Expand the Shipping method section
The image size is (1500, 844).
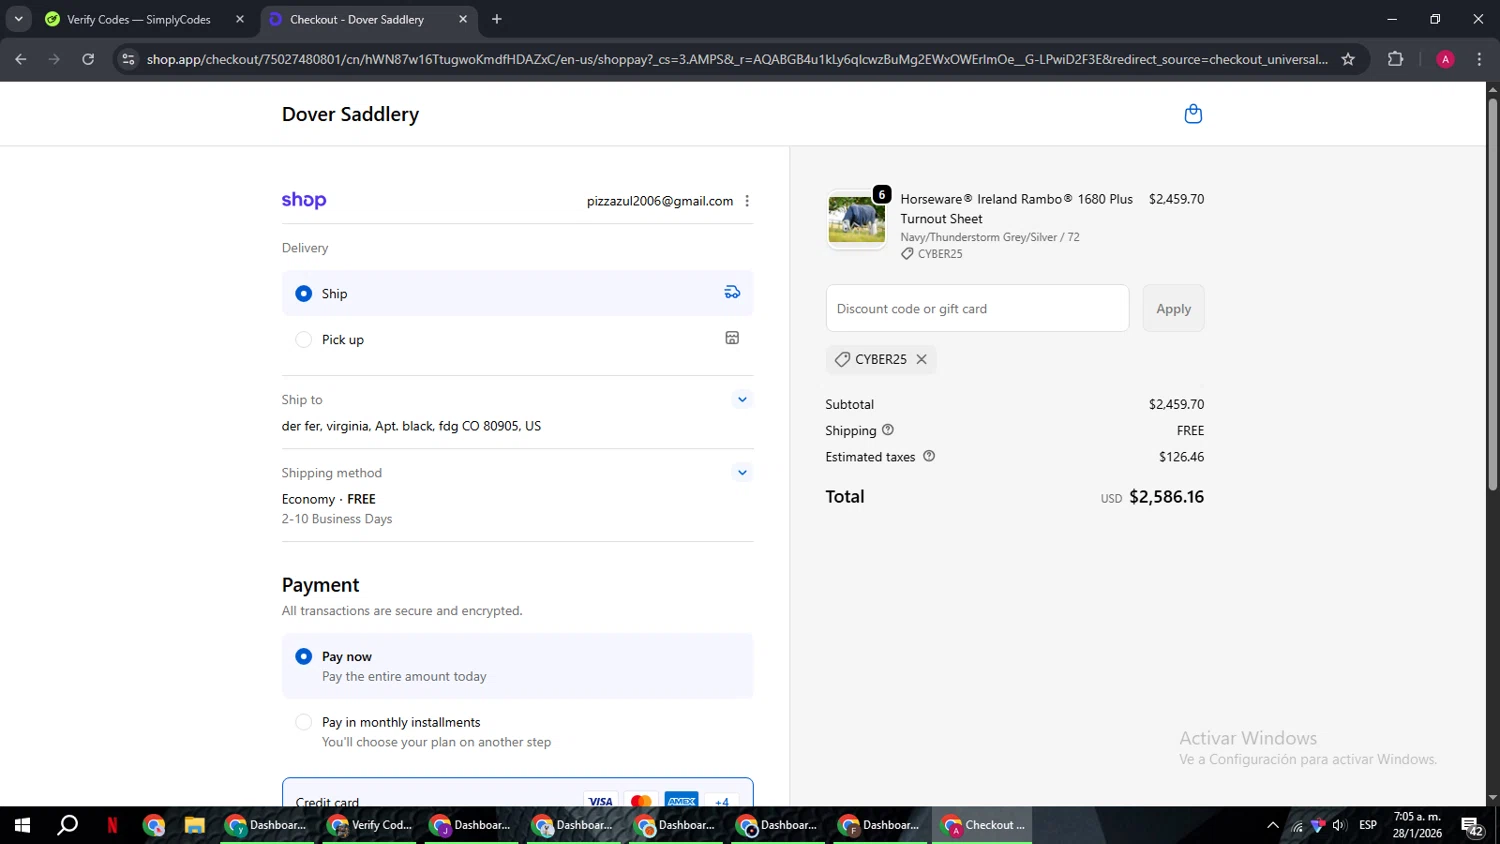click(742, 473)
